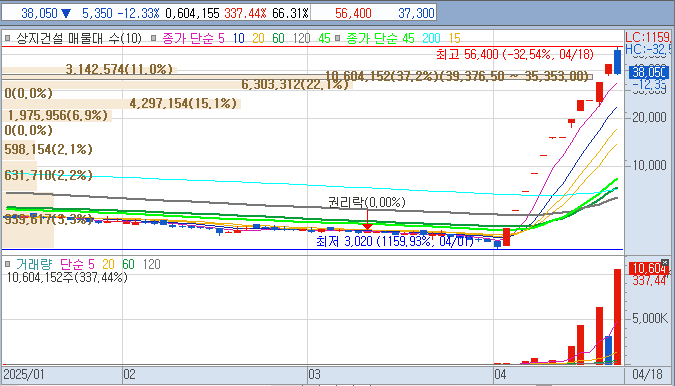Click the low price 37,300 in header

point(416,13)
